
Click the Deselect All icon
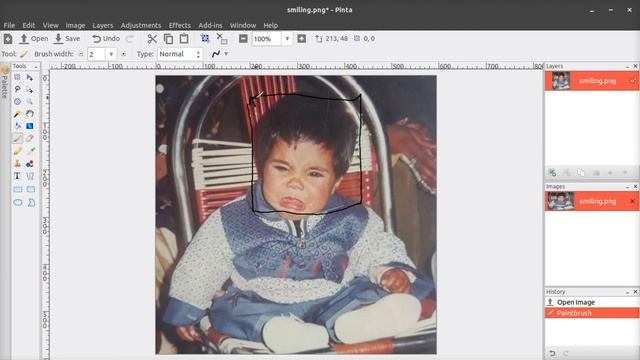[x=222, y=39]
